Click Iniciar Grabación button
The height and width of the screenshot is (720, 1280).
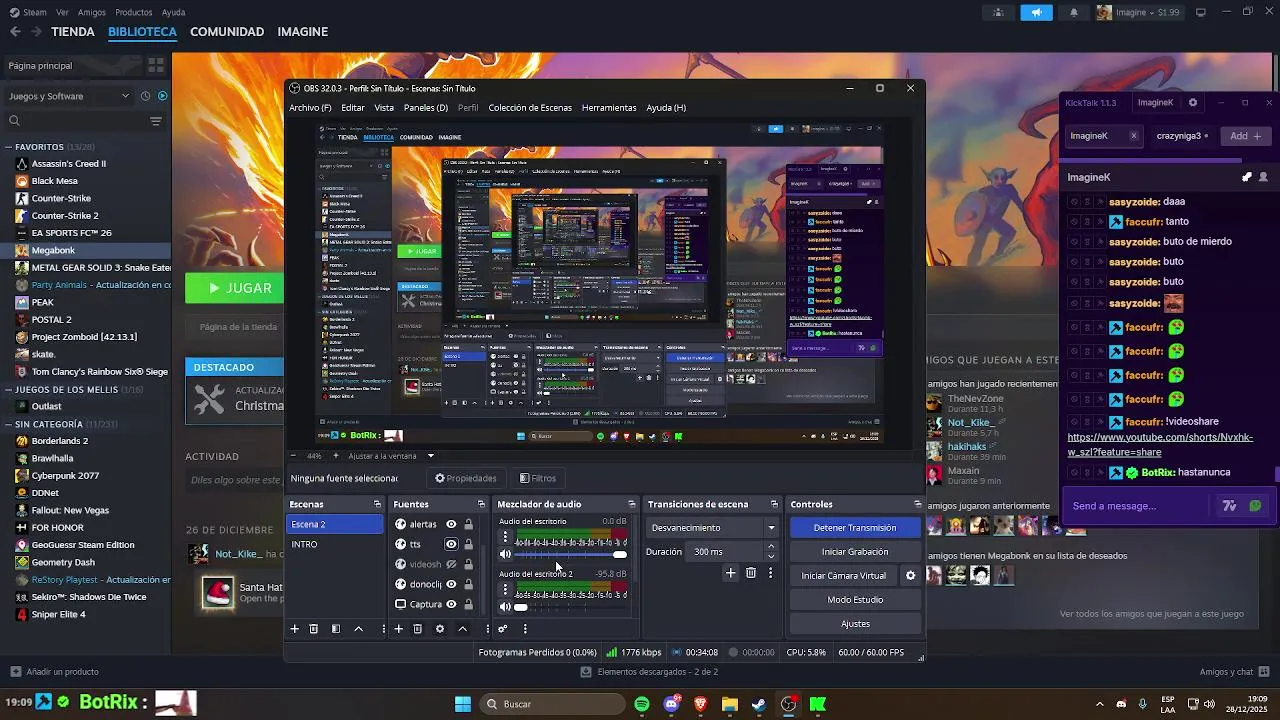(x=855, y=552)
